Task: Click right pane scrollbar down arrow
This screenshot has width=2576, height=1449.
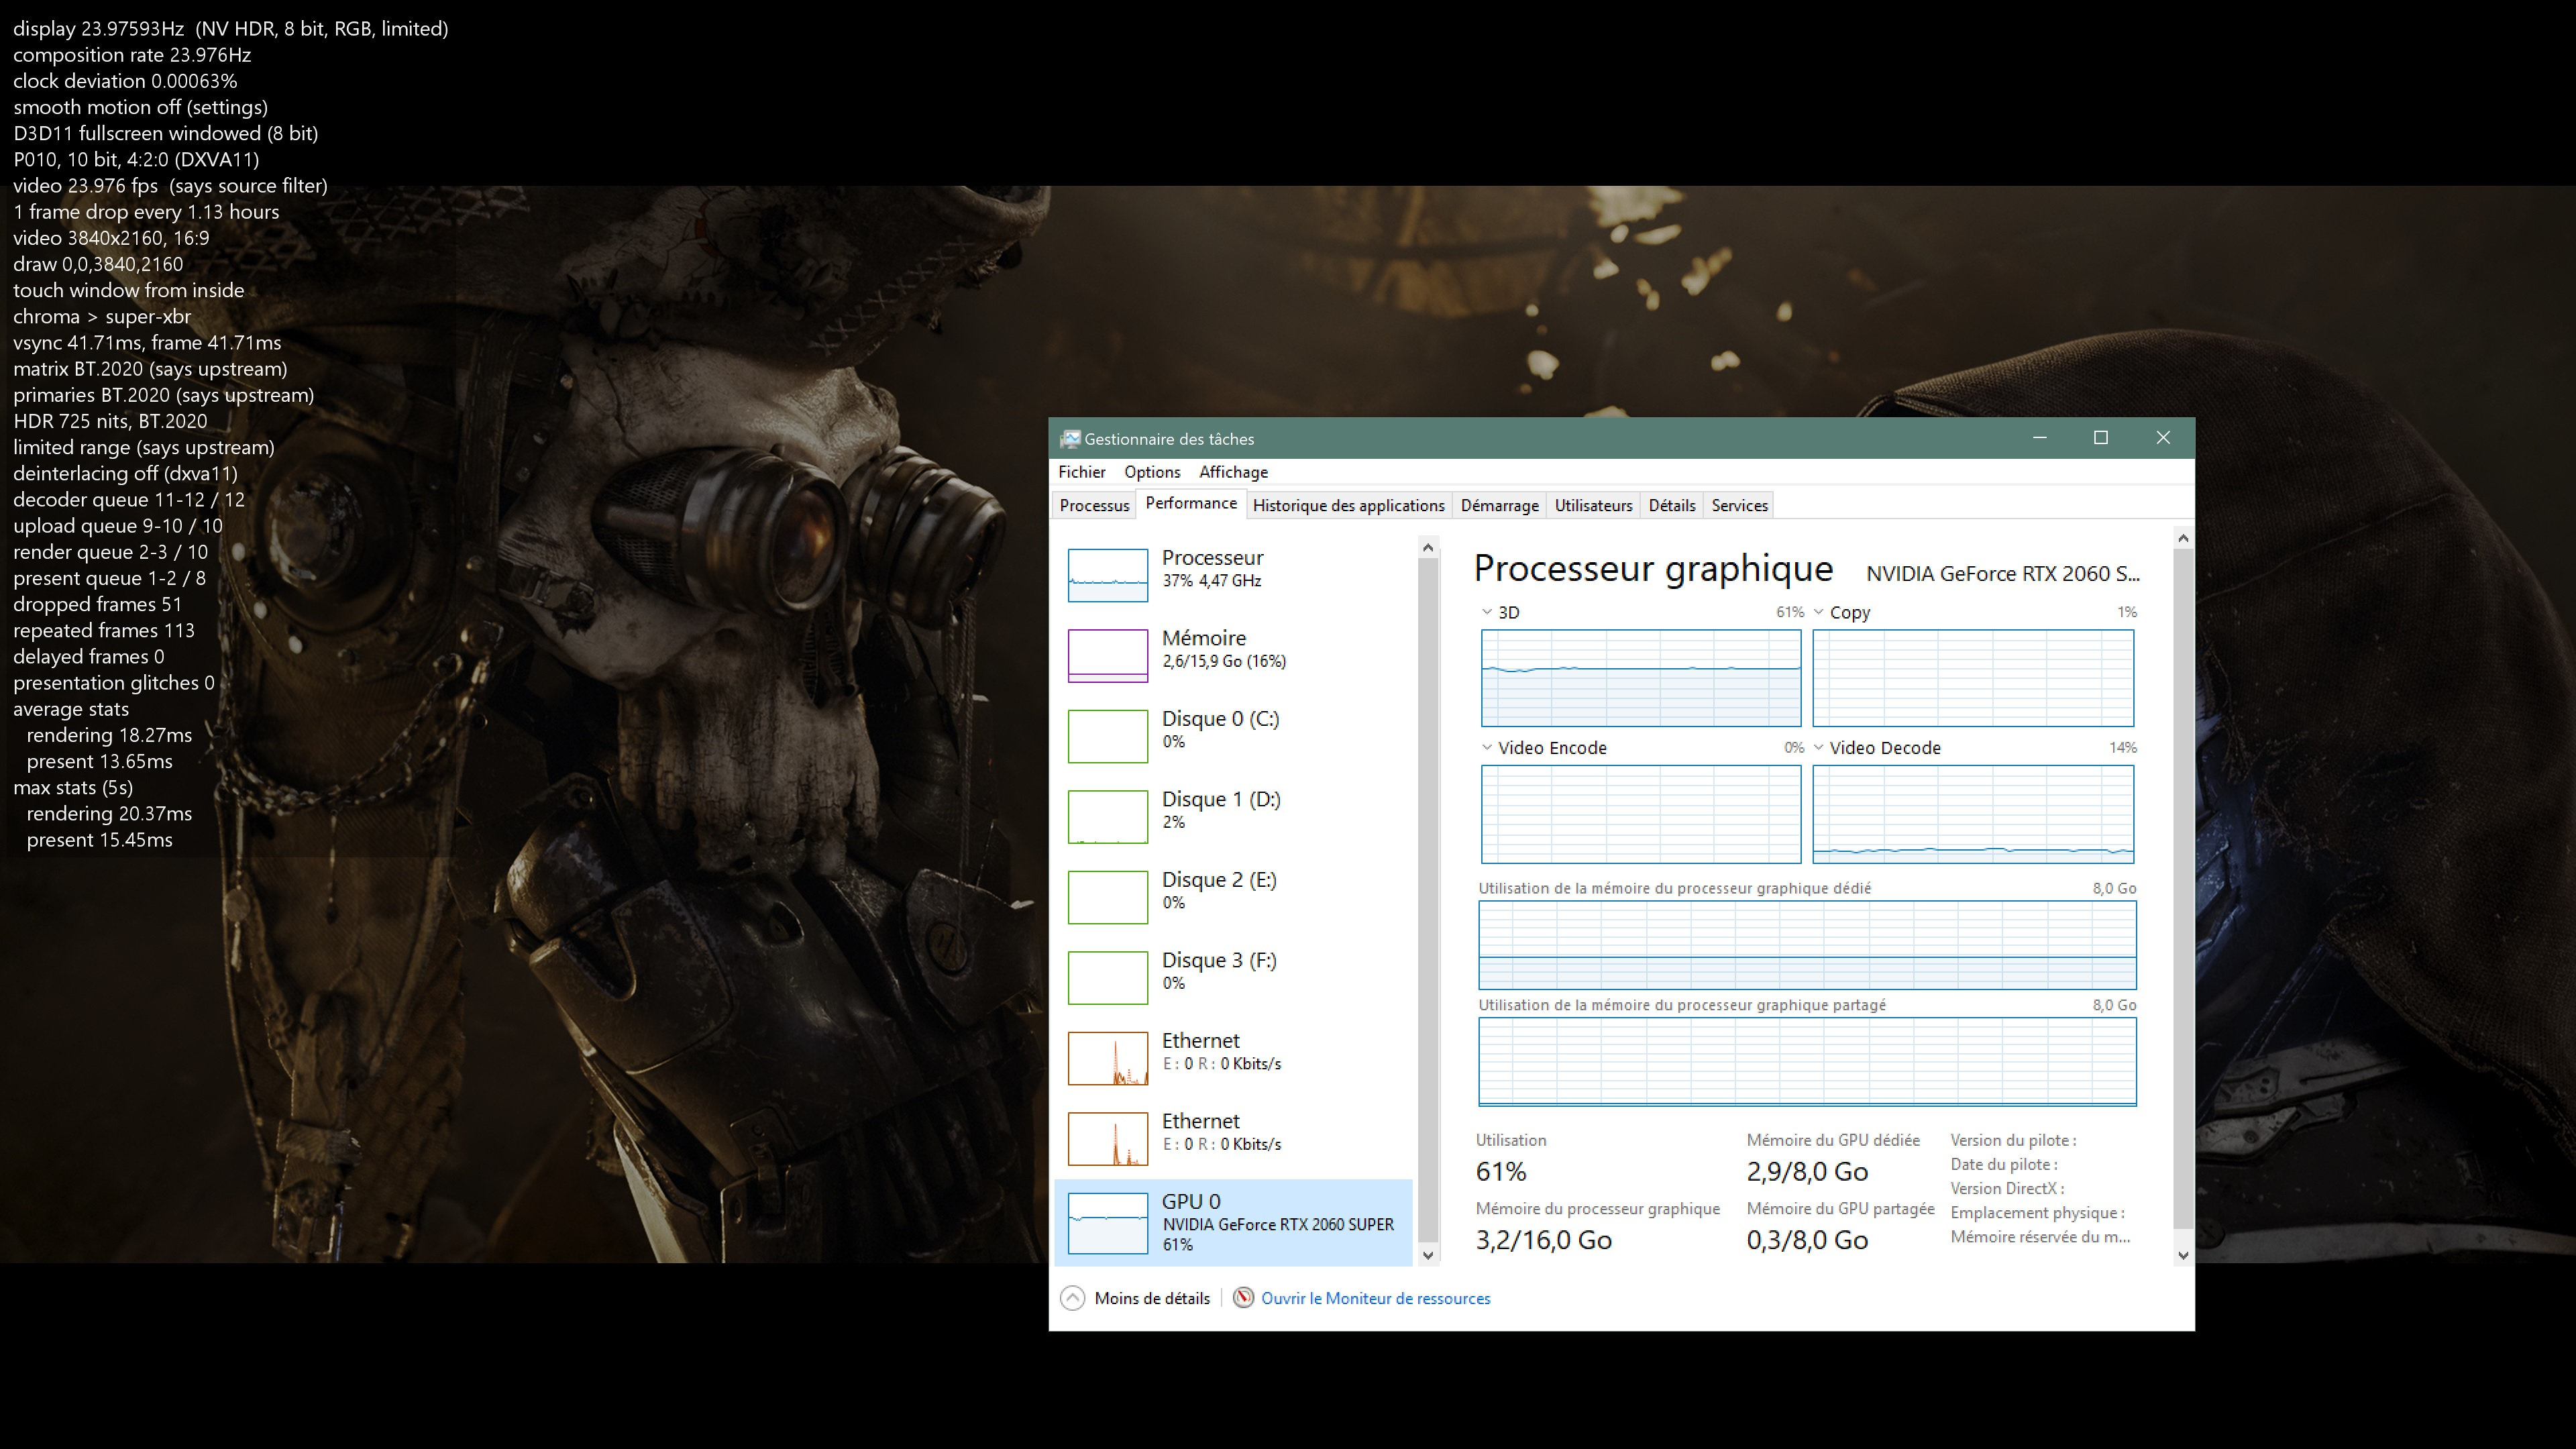Action: (2183, 1255)
